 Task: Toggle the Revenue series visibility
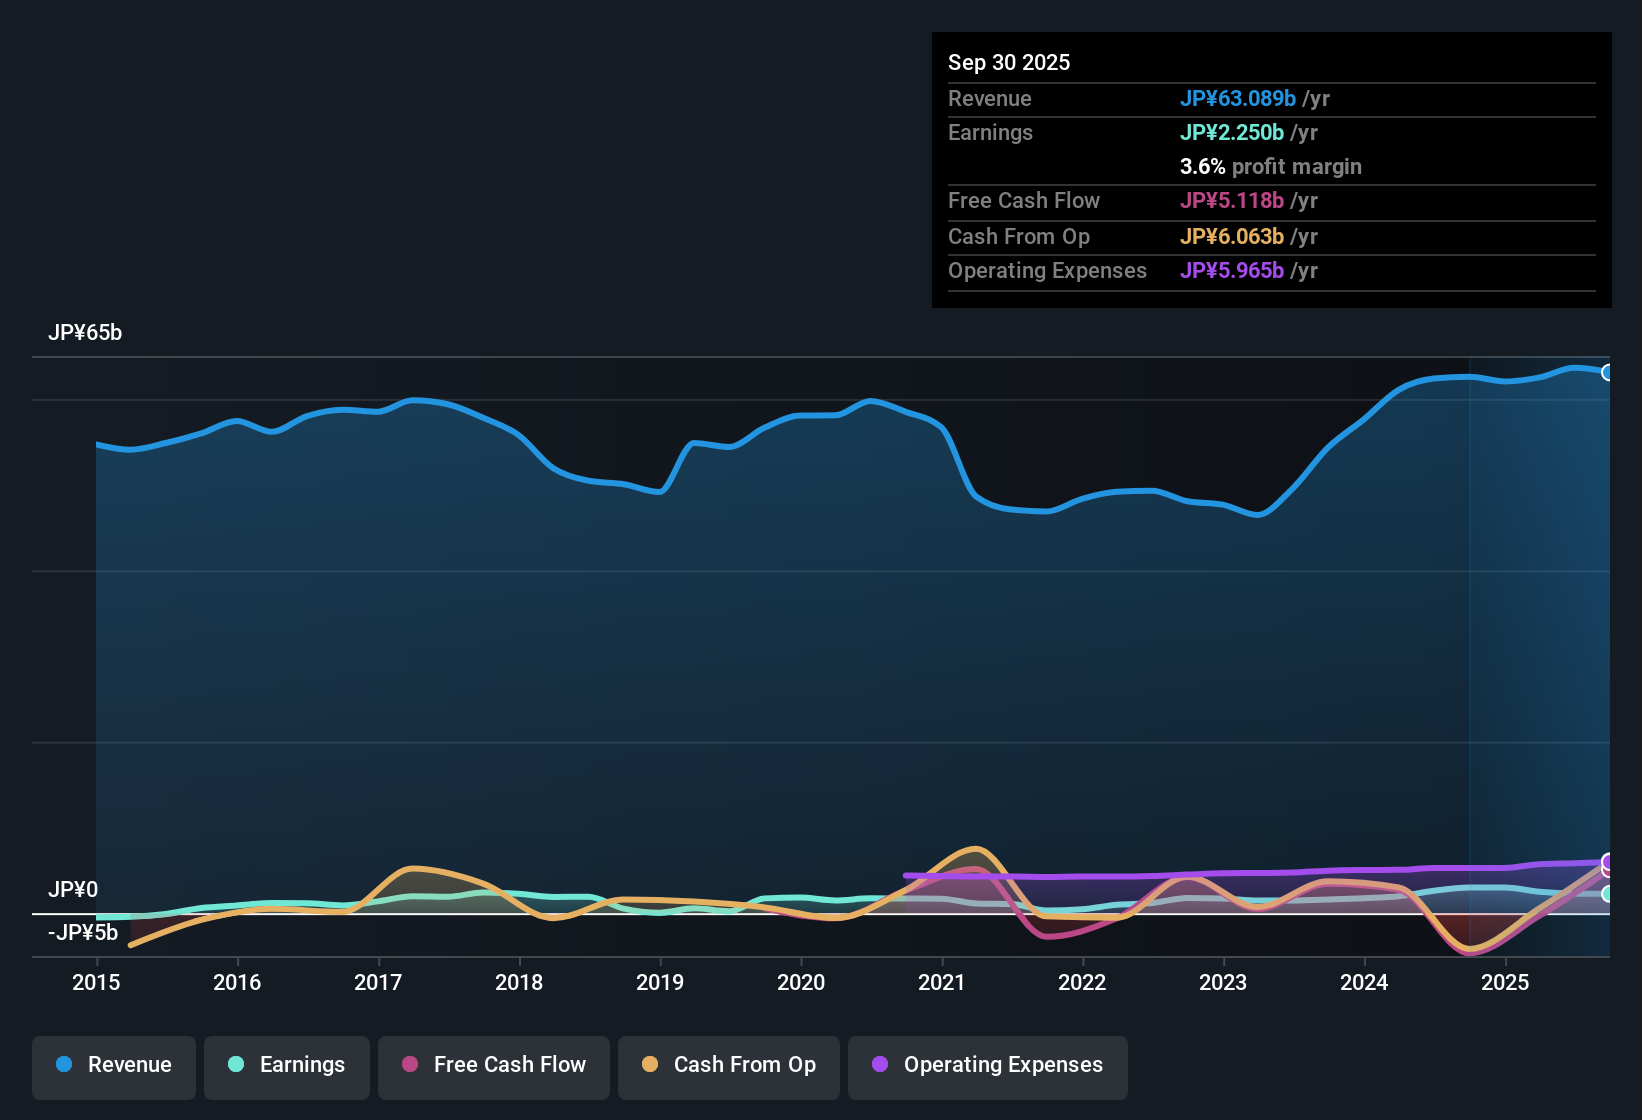click(113, 1065)
